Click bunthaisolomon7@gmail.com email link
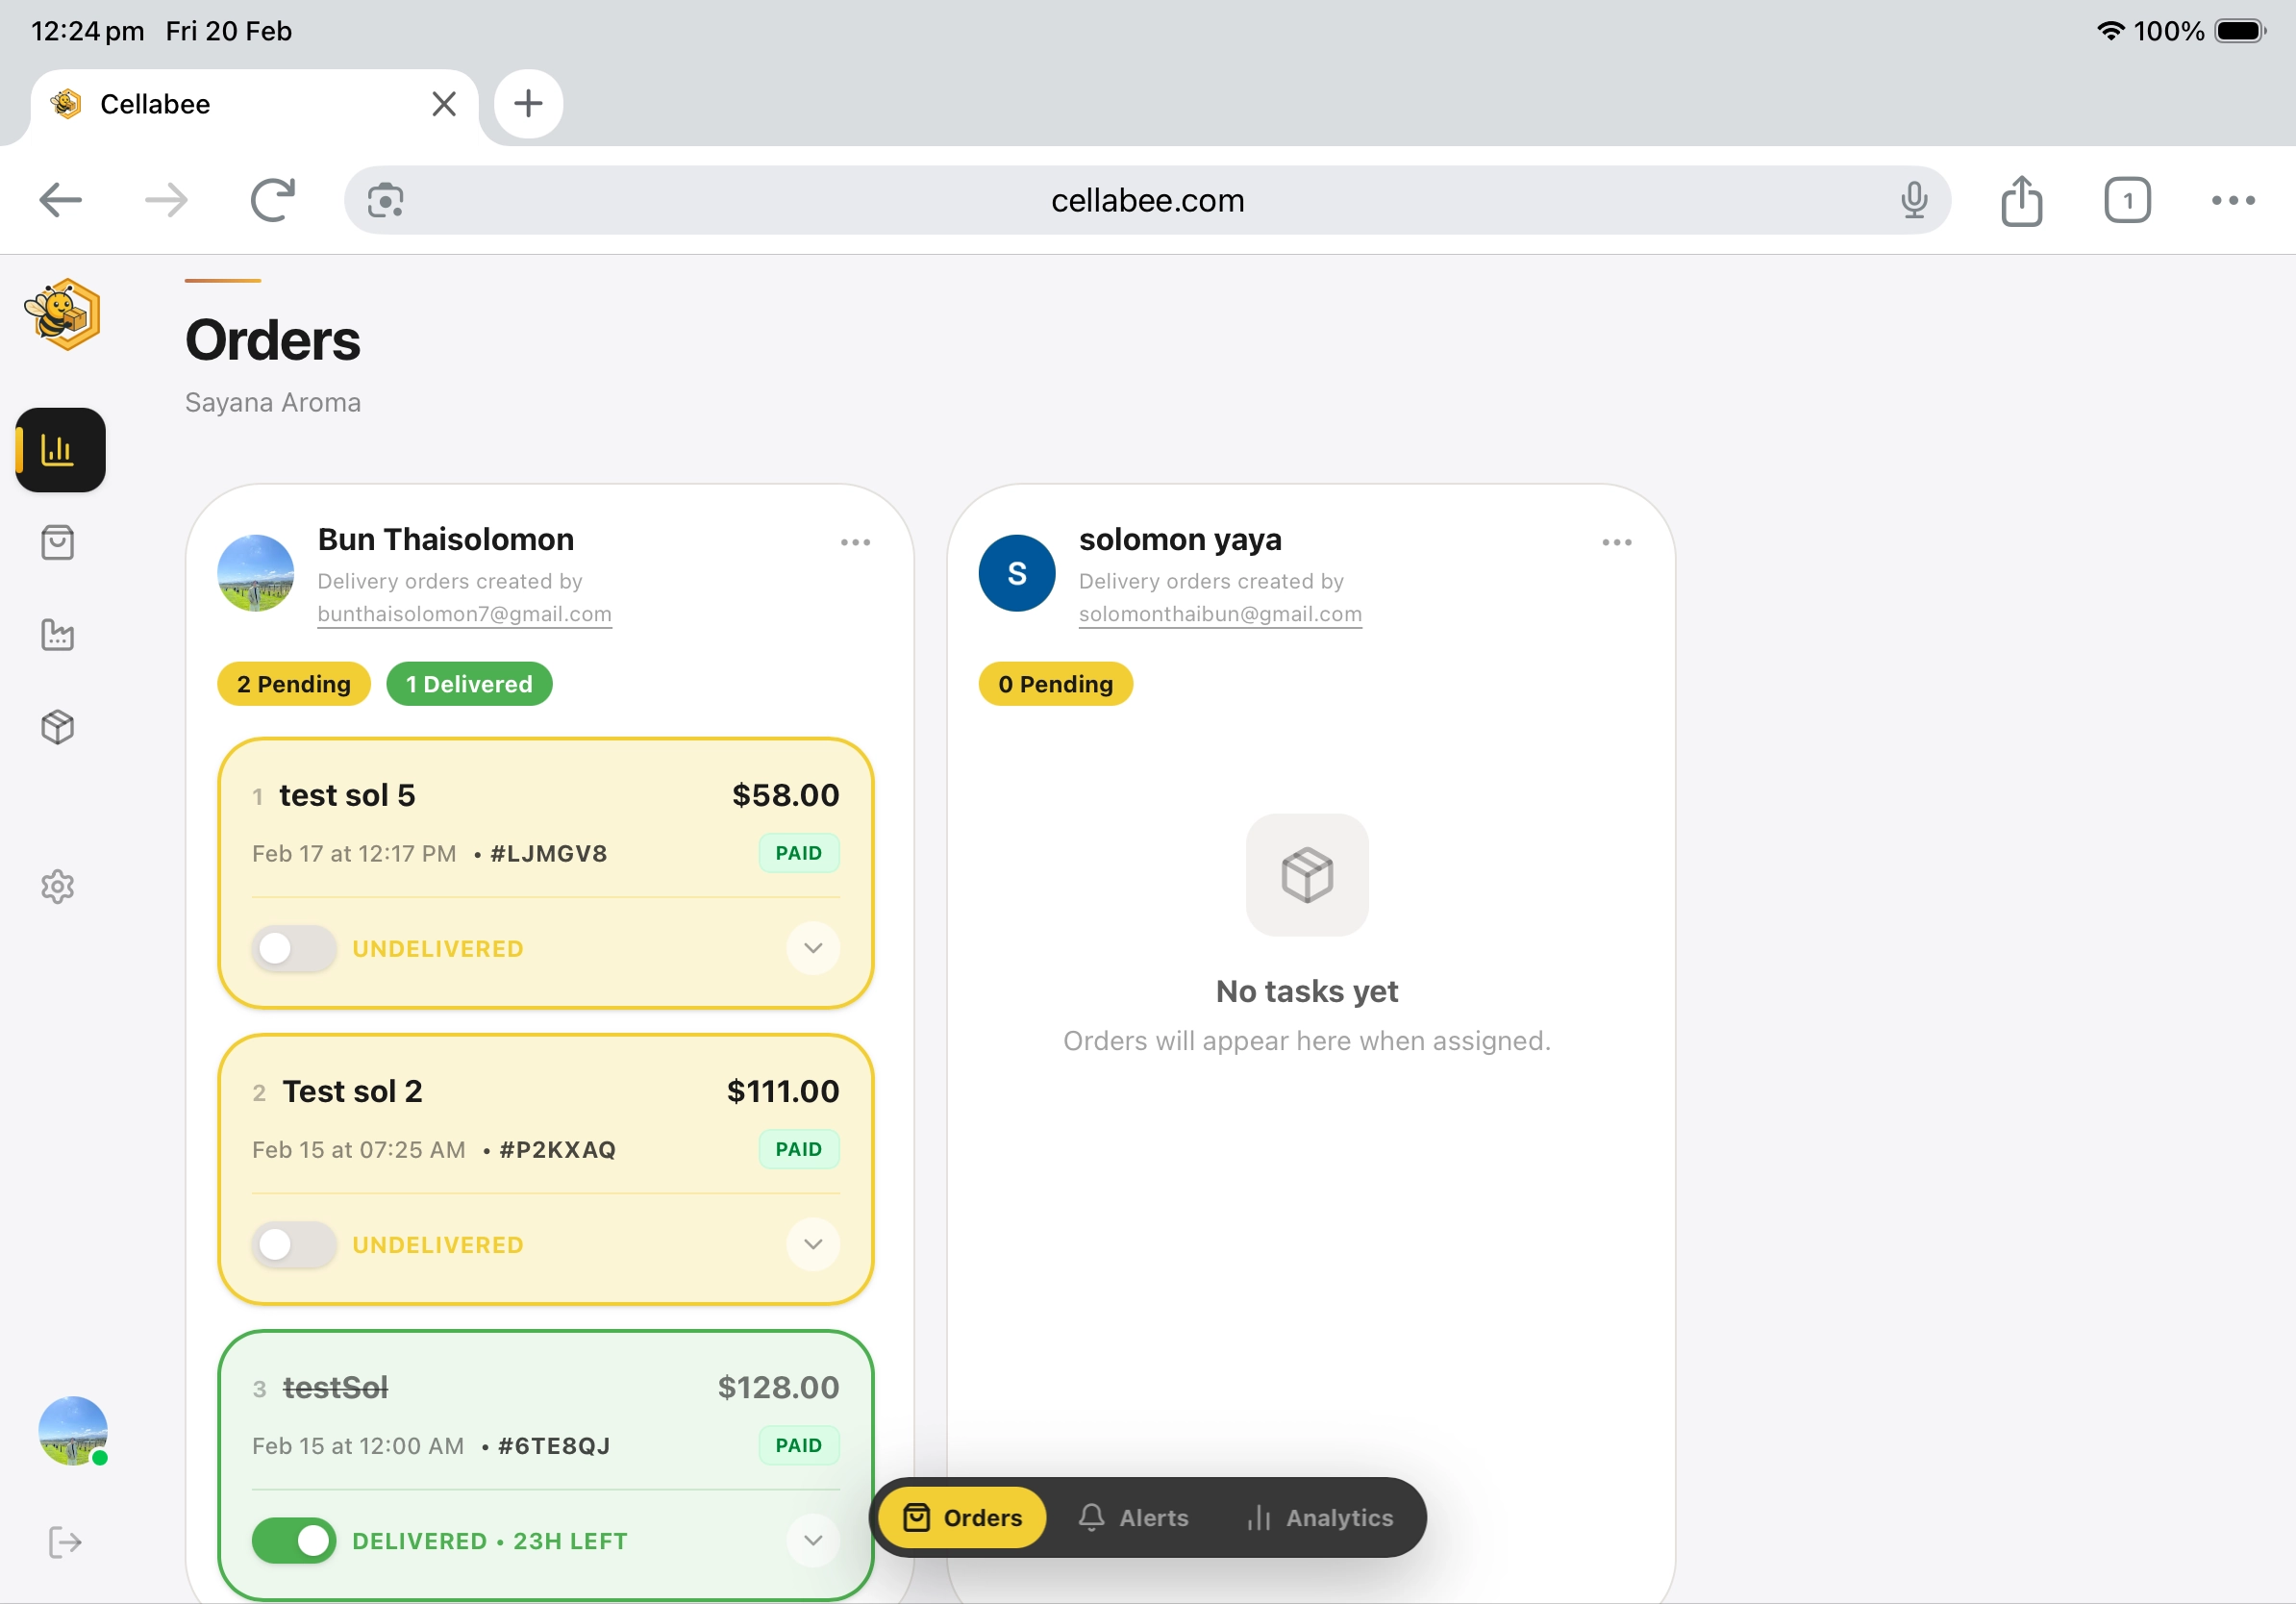Screen dimensions: 2296x1604 (464, 614)
